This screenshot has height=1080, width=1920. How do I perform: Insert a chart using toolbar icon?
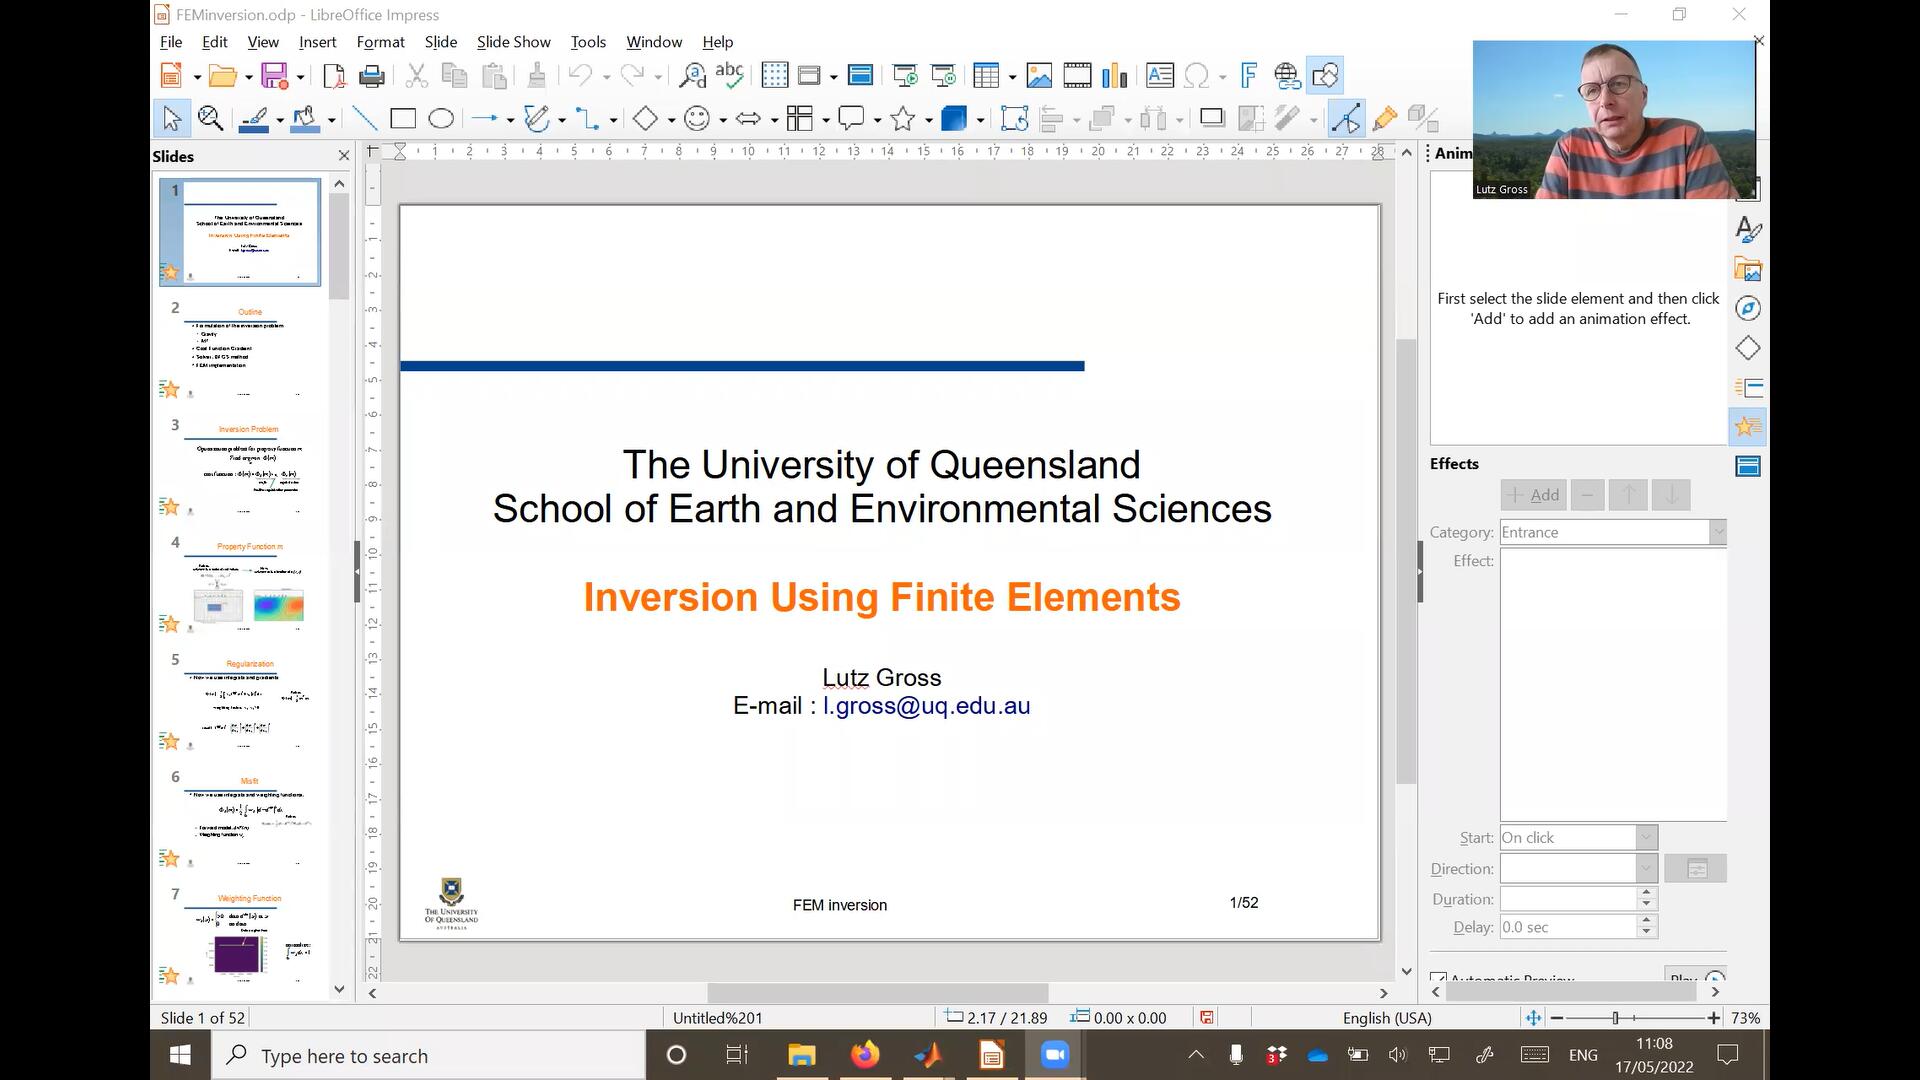pos(1114,76)
